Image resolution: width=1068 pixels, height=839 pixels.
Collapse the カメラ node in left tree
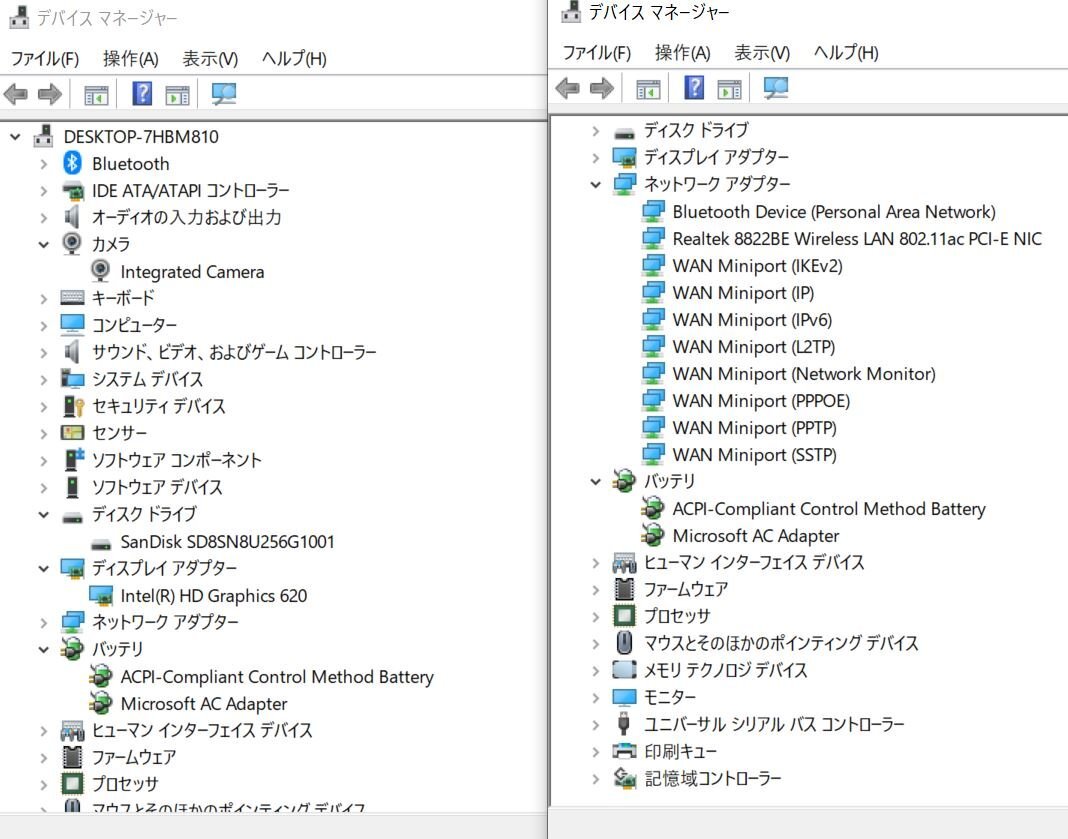point(44,244)
